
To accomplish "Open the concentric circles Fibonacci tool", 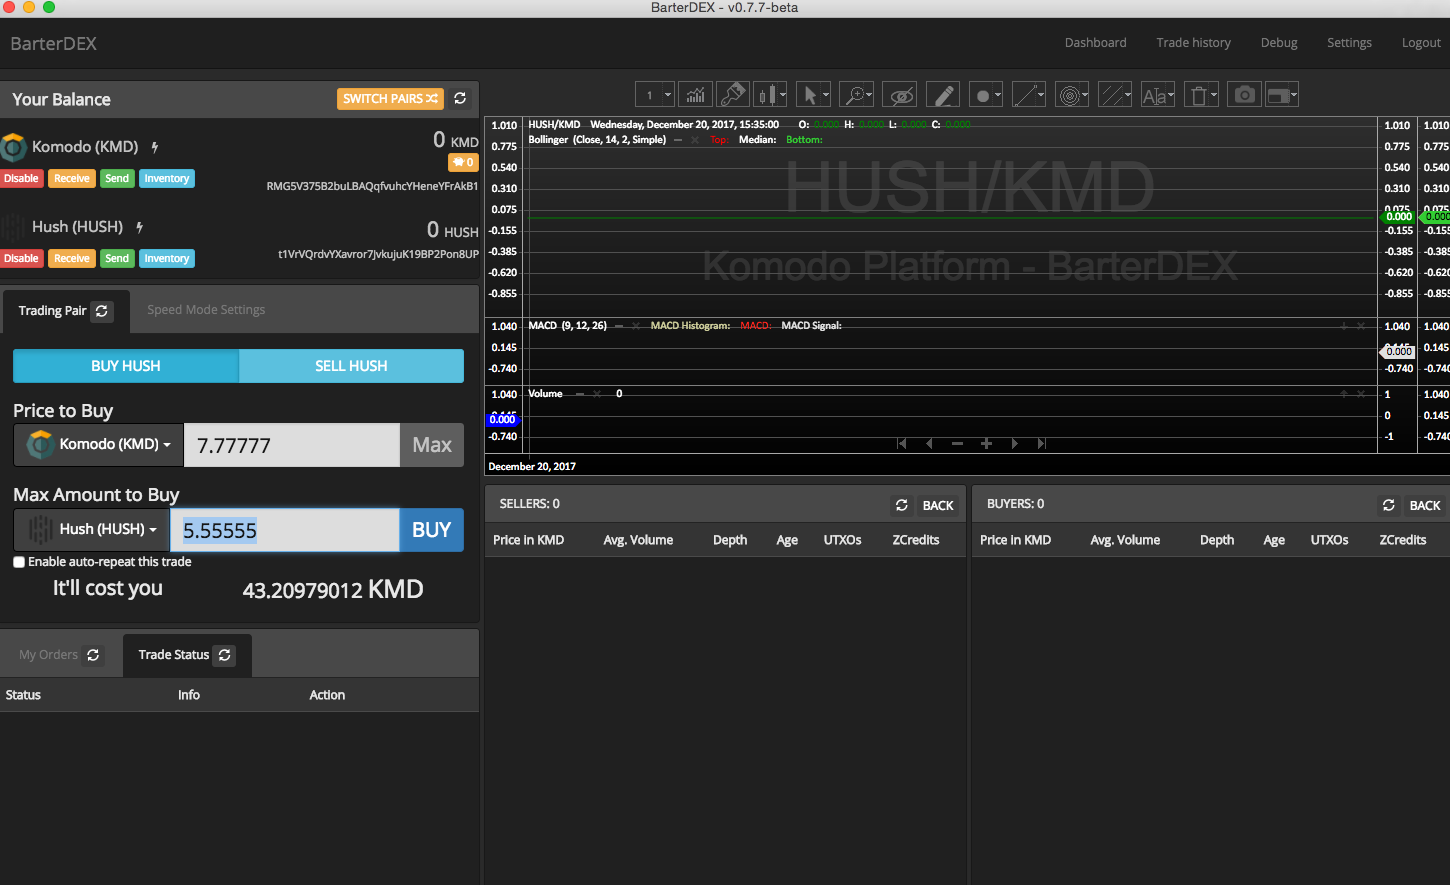I will click(x=1071, y=95).
